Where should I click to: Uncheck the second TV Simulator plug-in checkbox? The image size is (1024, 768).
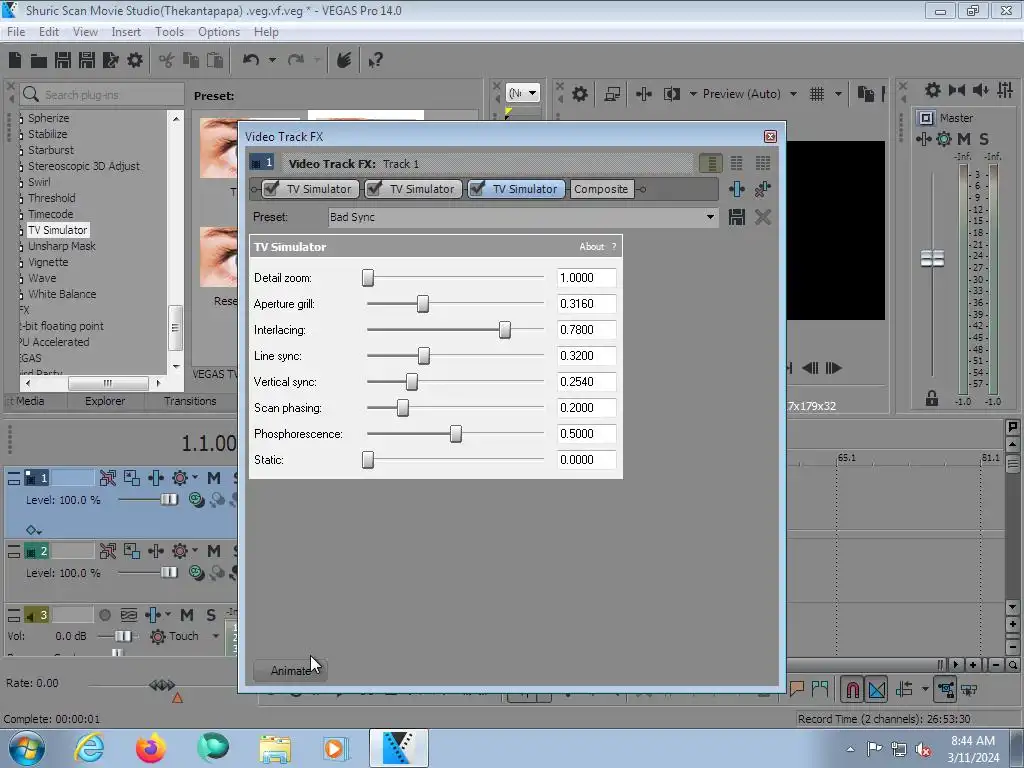[374, 188]
